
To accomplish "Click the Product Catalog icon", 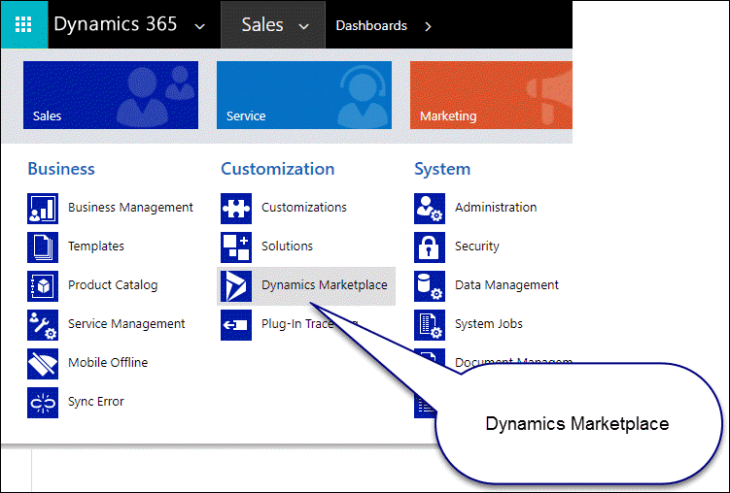I will point(43,286).
